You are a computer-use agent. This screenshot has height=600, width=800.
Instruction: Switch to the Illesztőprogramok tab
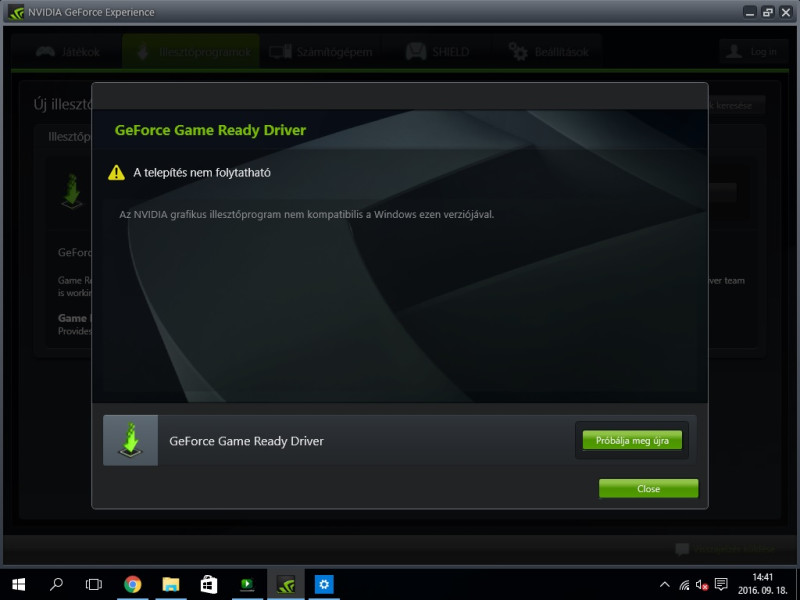click(191, 52)
